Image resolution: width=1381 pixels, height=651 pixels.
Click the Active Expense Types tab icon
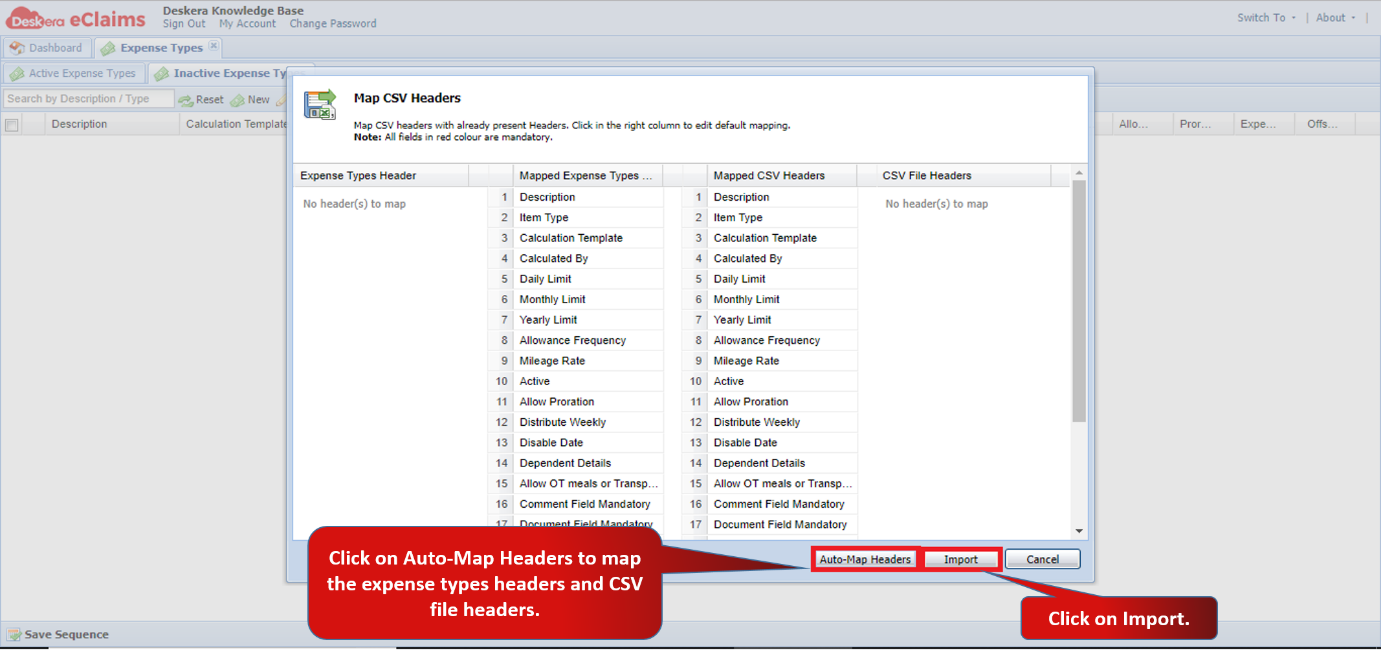17,74
